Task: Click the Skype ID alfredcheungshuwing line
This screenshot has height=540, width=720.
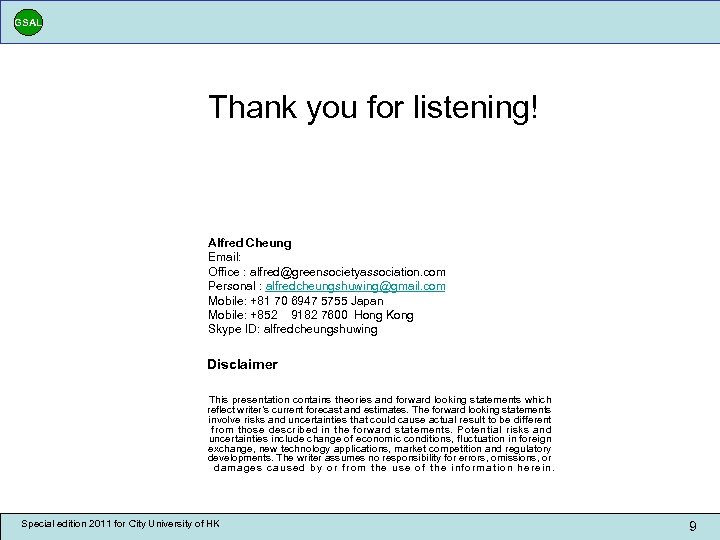Action: (x=292, y=329)
